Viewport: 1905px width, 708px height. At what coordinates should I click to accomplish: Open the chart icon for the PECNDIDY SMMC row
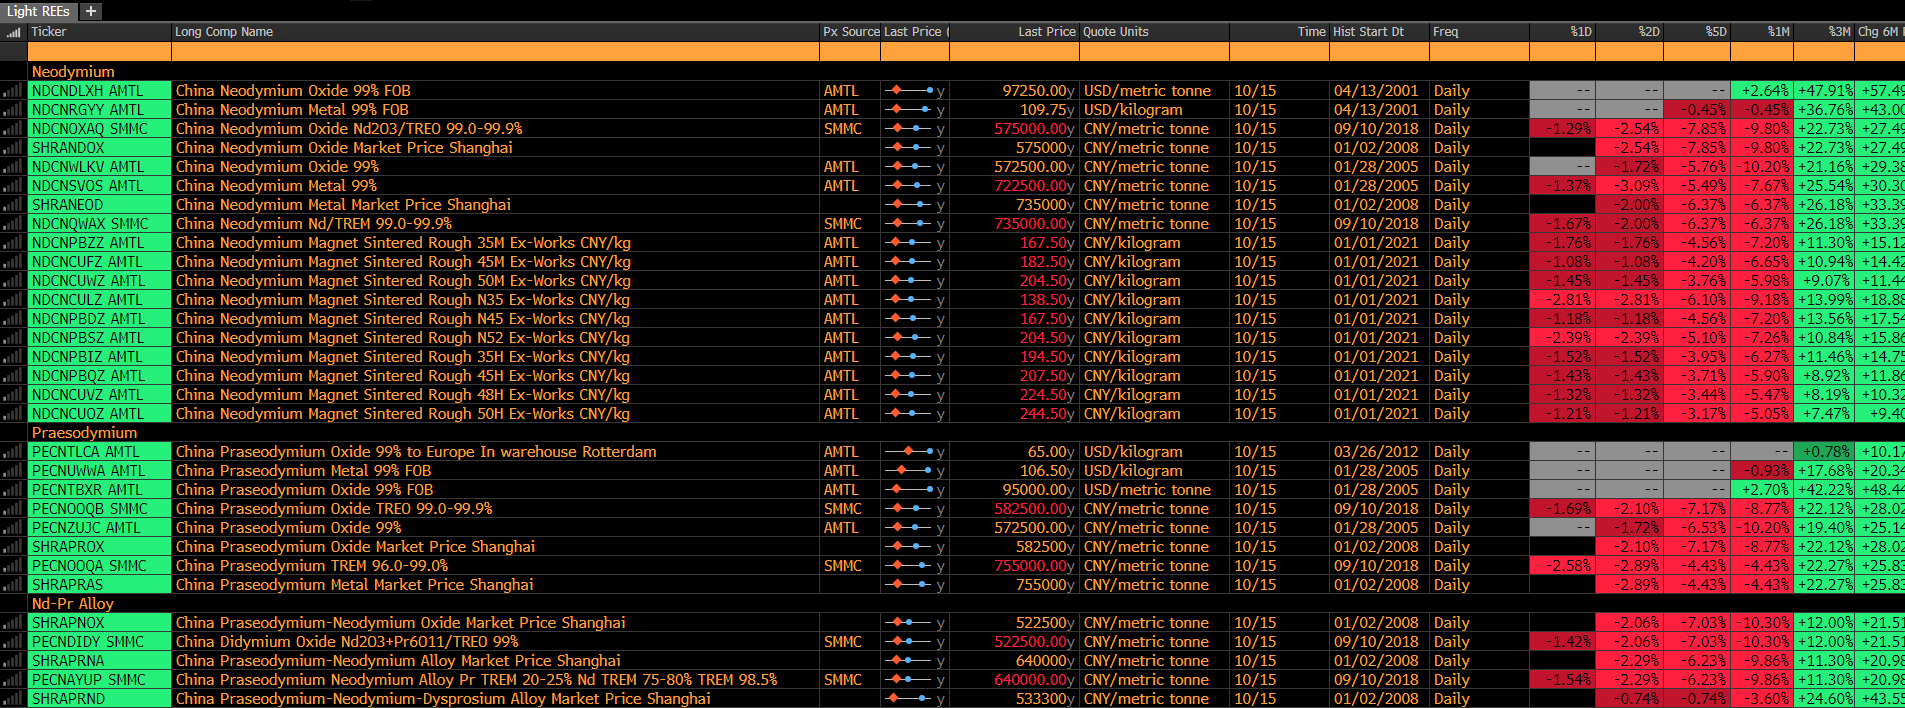[13, 642]
